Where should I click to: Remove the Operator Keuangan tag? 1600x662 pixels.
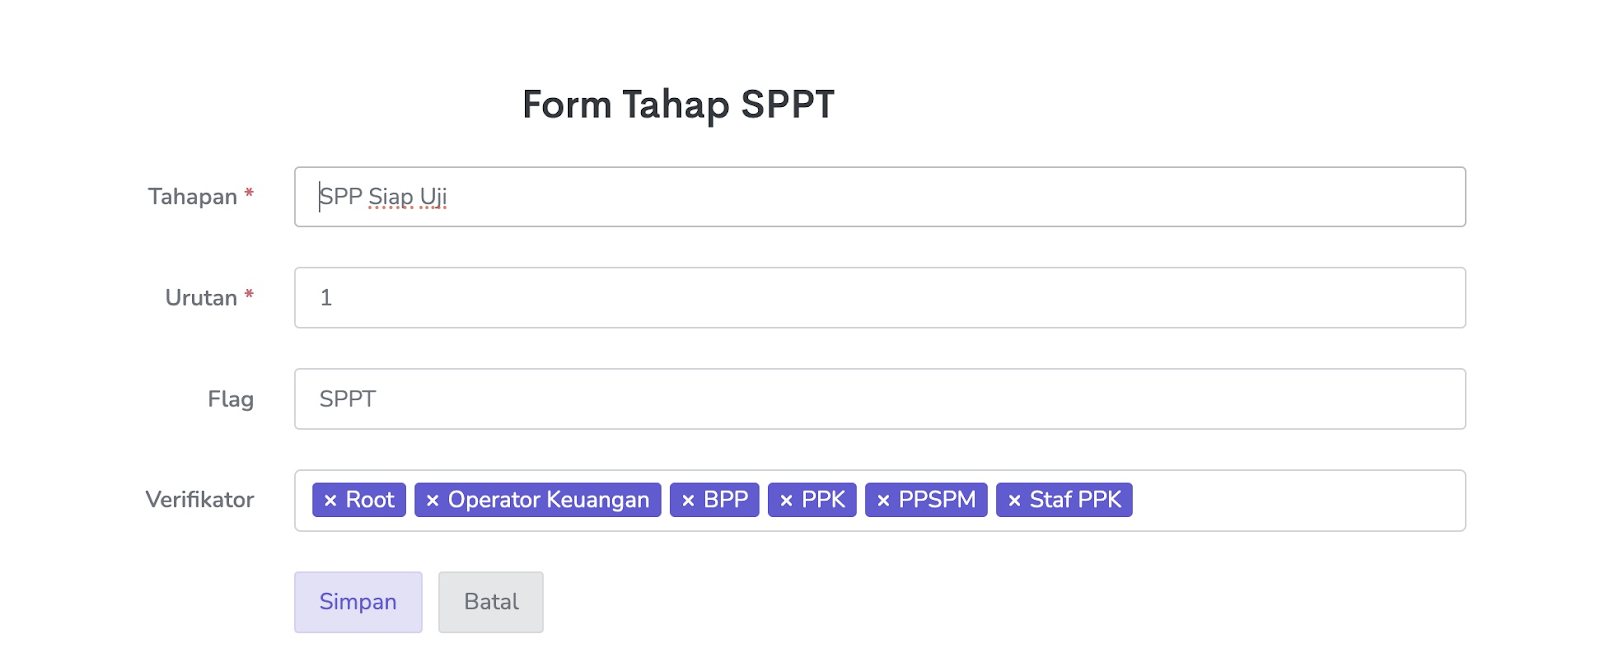click(x=432, y=501)
